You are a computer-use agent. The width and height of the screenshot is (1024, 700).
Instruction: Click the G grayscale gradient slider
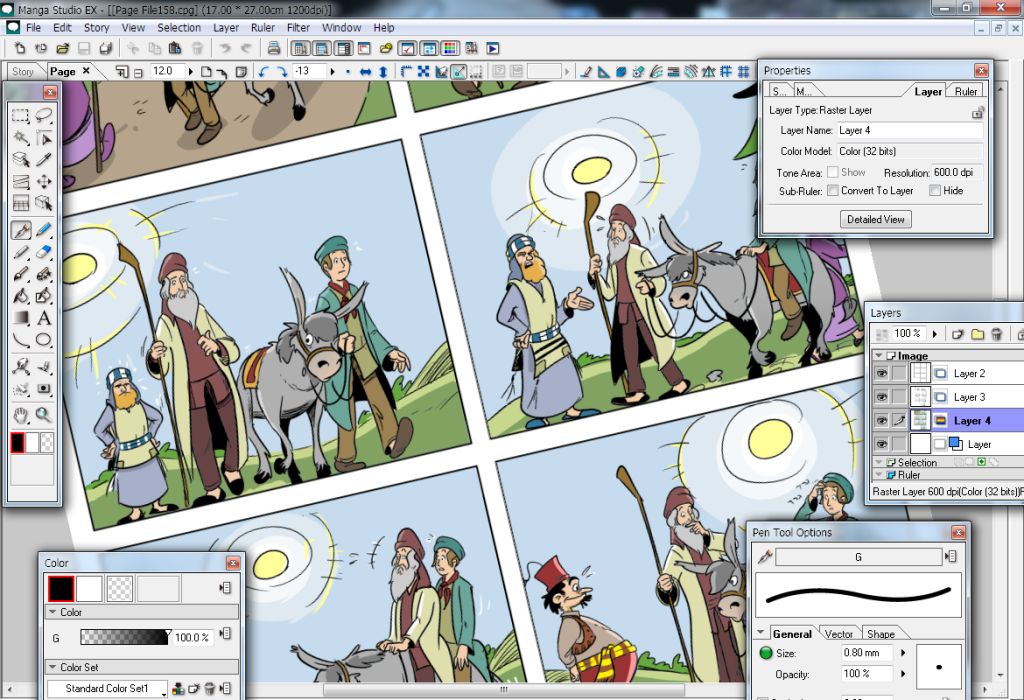pyautogui.click(x=124, y=637)
